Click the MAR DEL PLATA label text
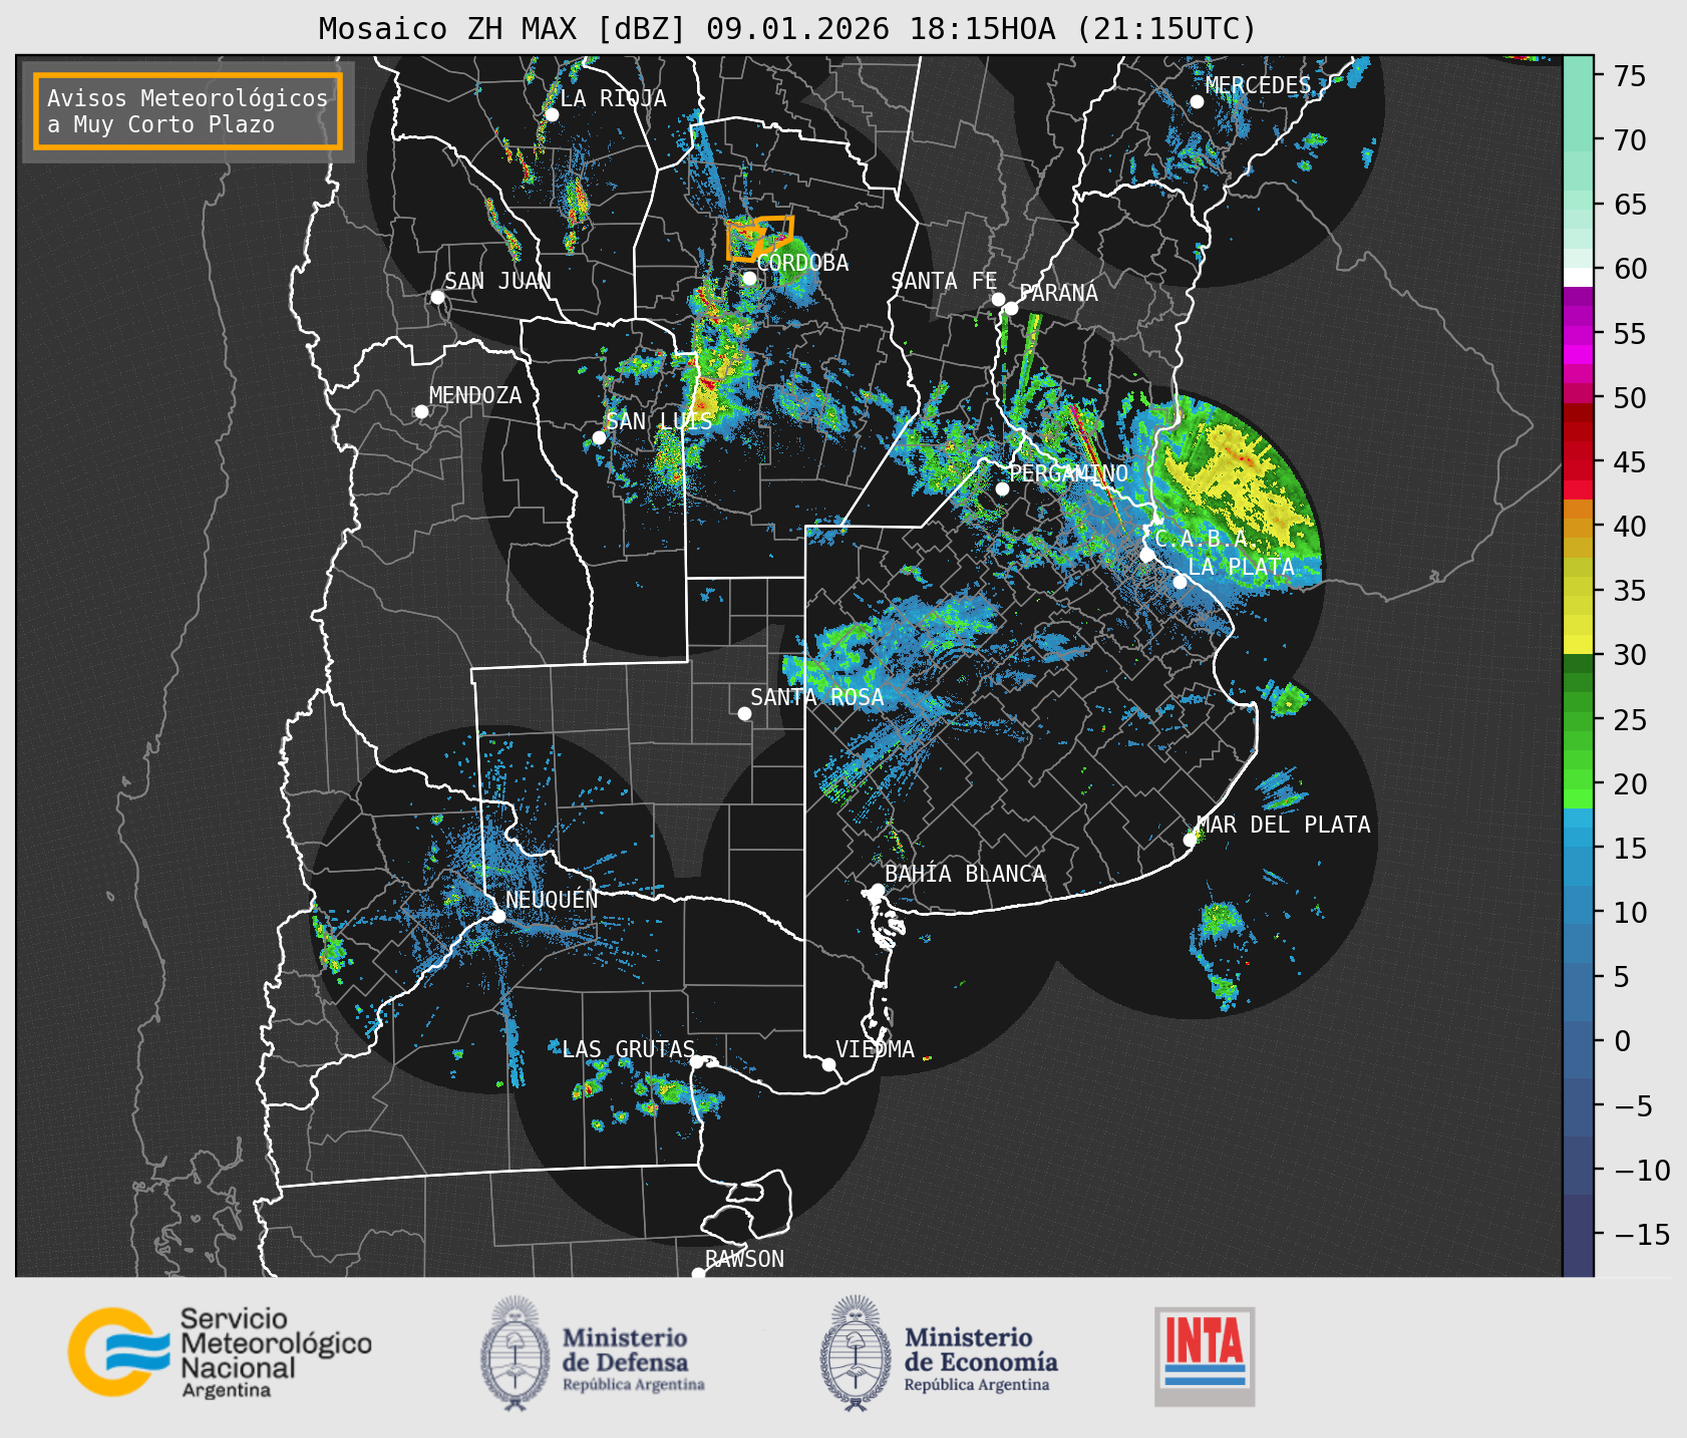 [x=1284, y=824]
